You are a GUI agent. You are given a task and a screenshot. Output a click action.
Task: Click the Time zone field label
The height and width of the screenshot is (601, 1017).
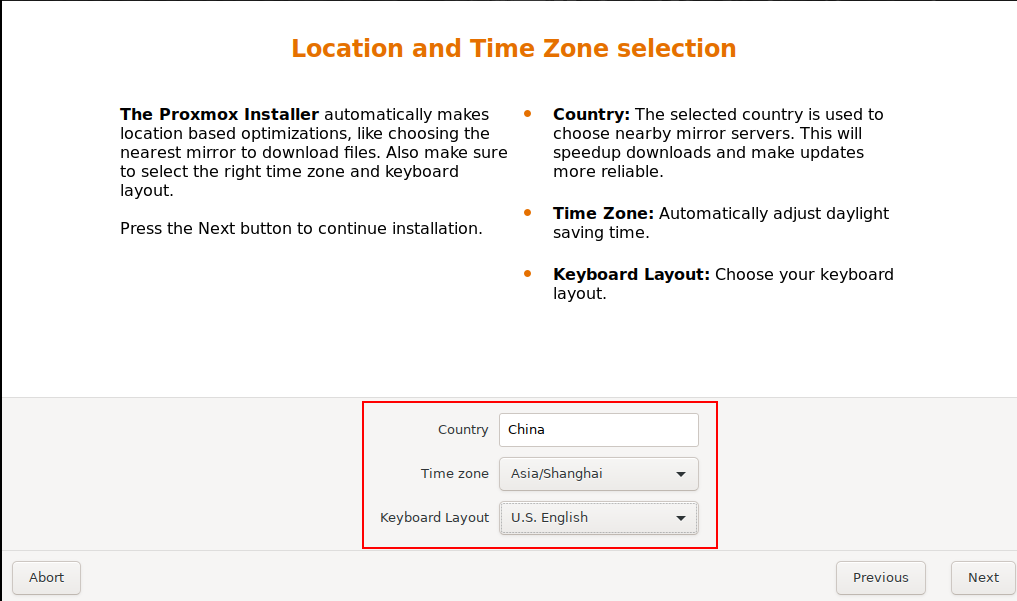455,474
